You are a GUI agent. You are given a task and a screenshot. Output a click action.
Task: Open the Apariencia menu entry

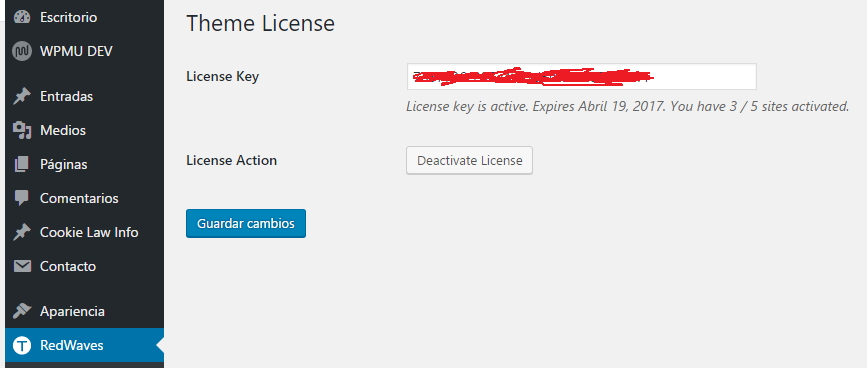(x=85, y=311)
